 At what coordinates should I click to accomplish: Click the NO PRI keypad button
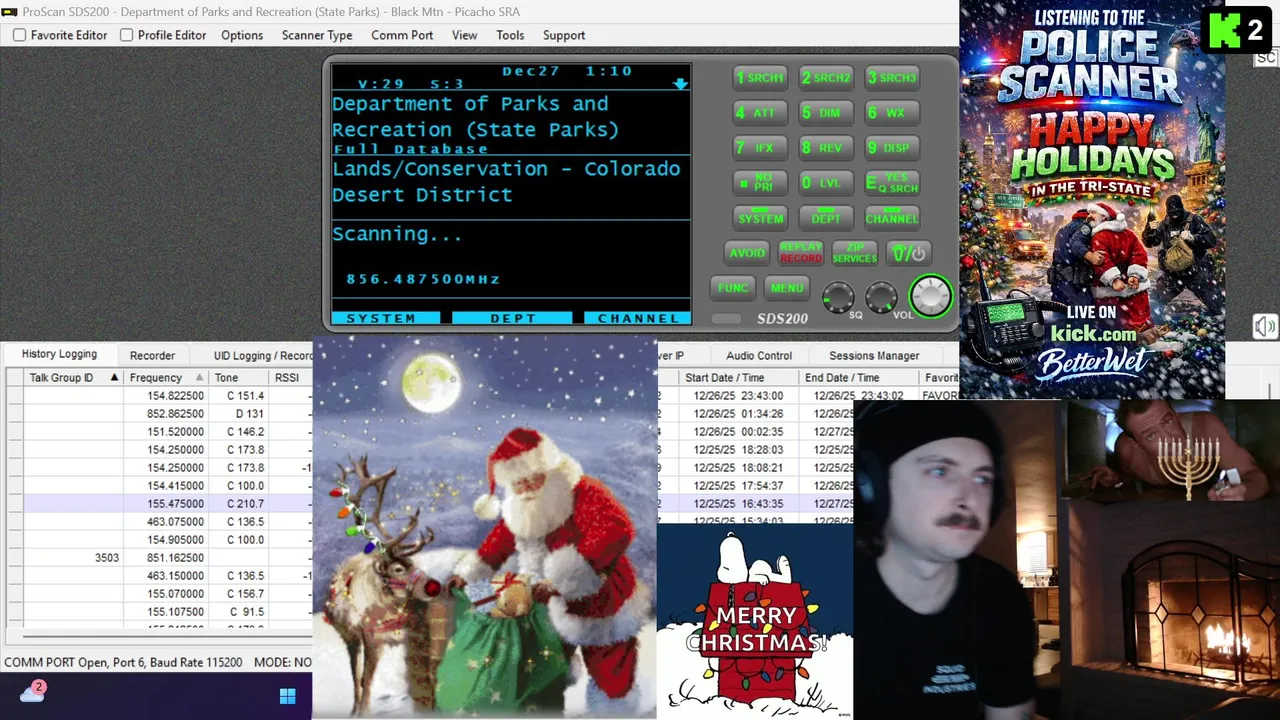760,183
